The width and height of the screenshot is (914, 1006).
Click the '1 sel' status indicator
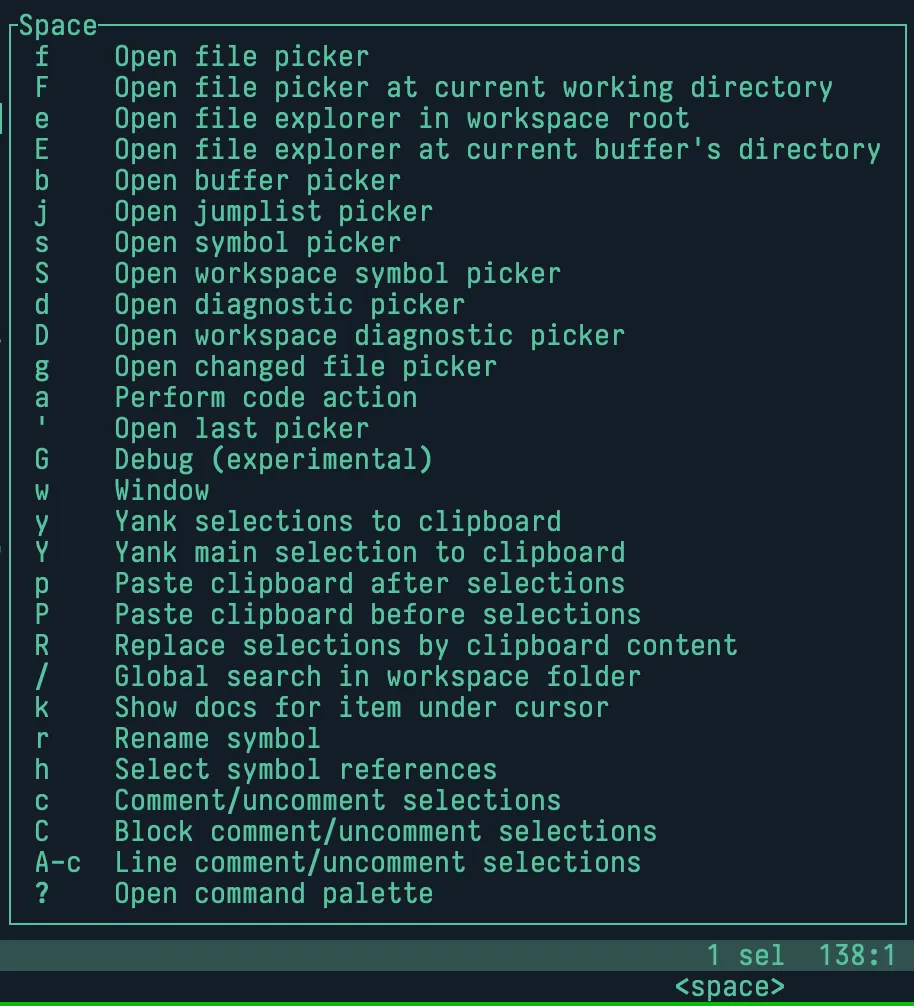[745, 955]
